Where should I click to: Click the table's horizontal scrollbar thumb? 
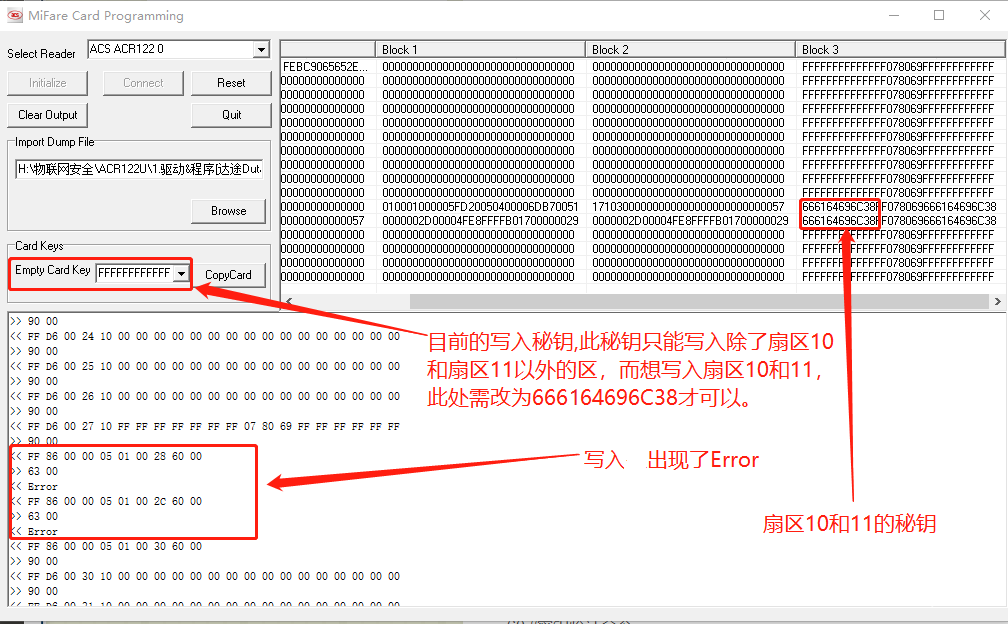click(x=699, y=301)
